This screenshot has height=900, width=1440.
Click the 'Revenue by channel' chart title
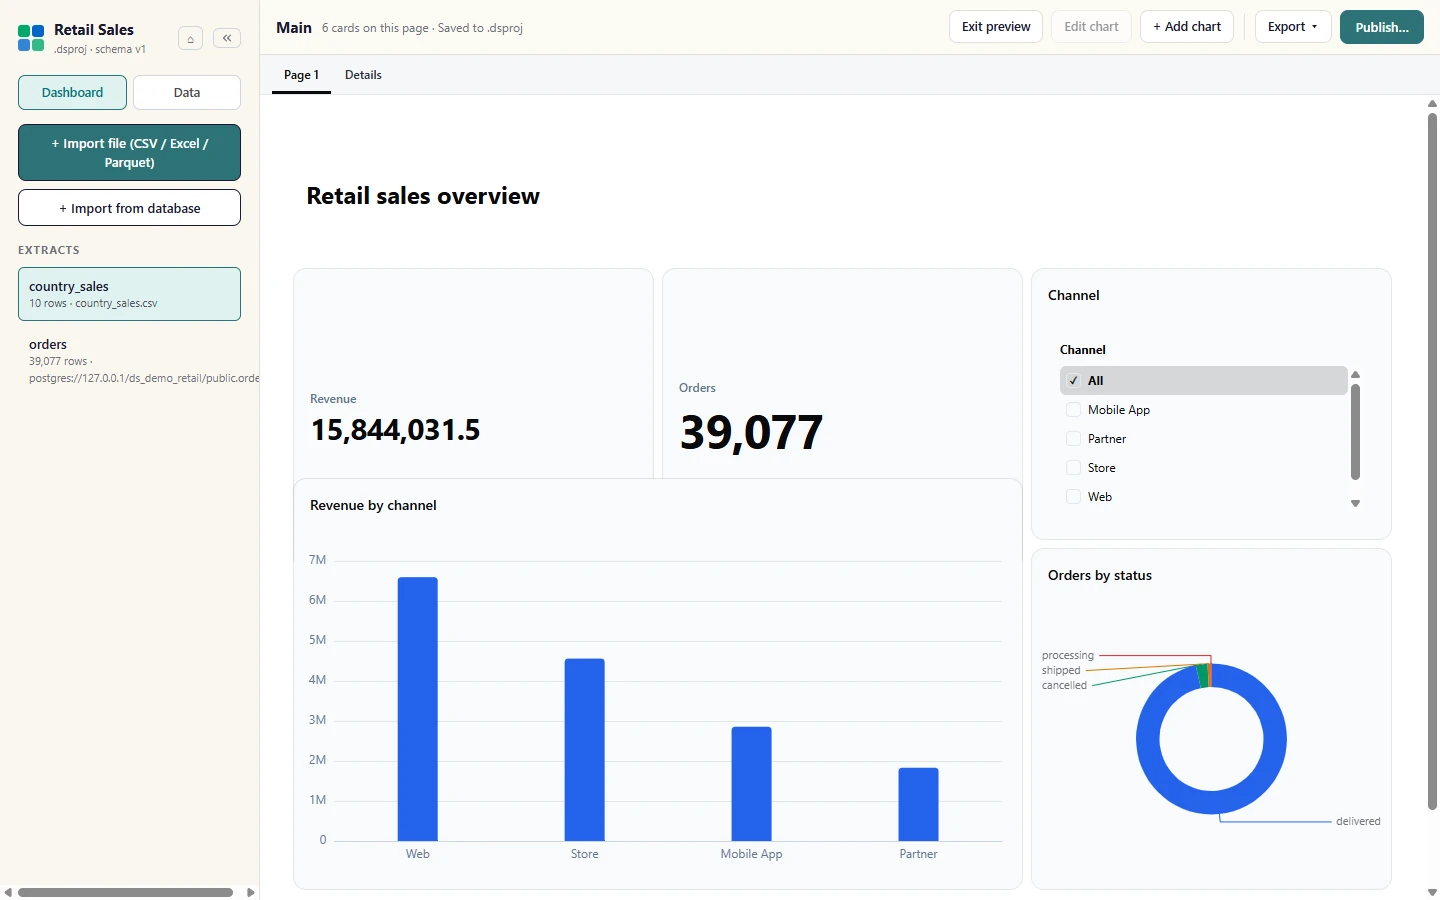click(373, 506)
